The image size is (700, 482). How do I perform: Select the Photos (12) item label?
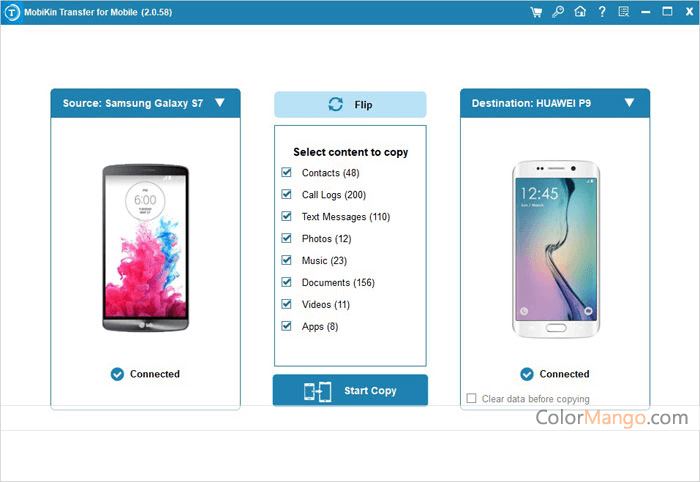point(326,239)
